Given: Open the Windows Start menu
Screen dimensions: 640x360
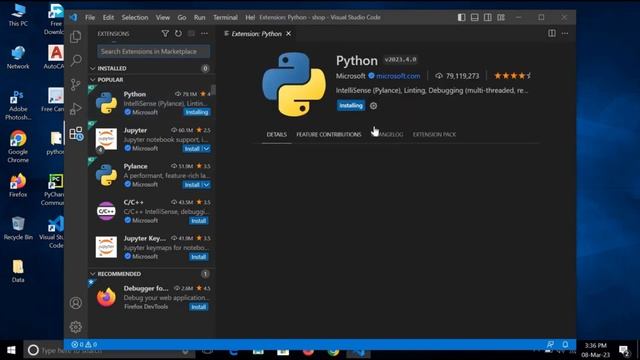Looking at the screenshot, I should [11, 350].
